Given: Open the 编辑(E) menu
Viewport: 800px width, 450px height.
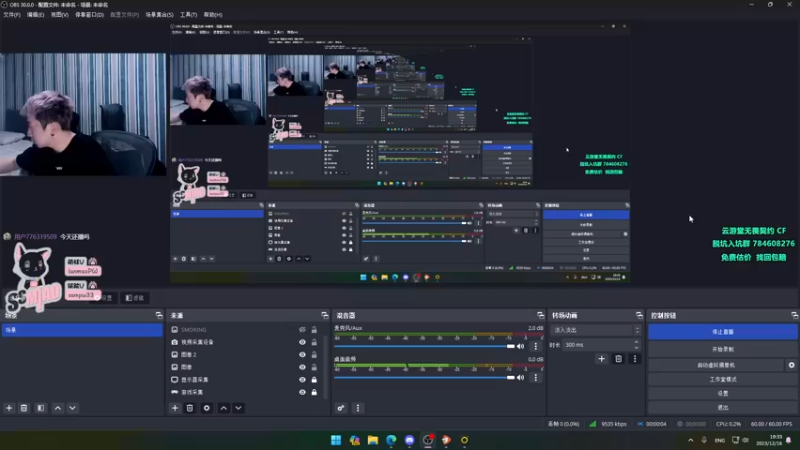Looking at the screenshot, I should pyautogui.click(x=35, y=15).
